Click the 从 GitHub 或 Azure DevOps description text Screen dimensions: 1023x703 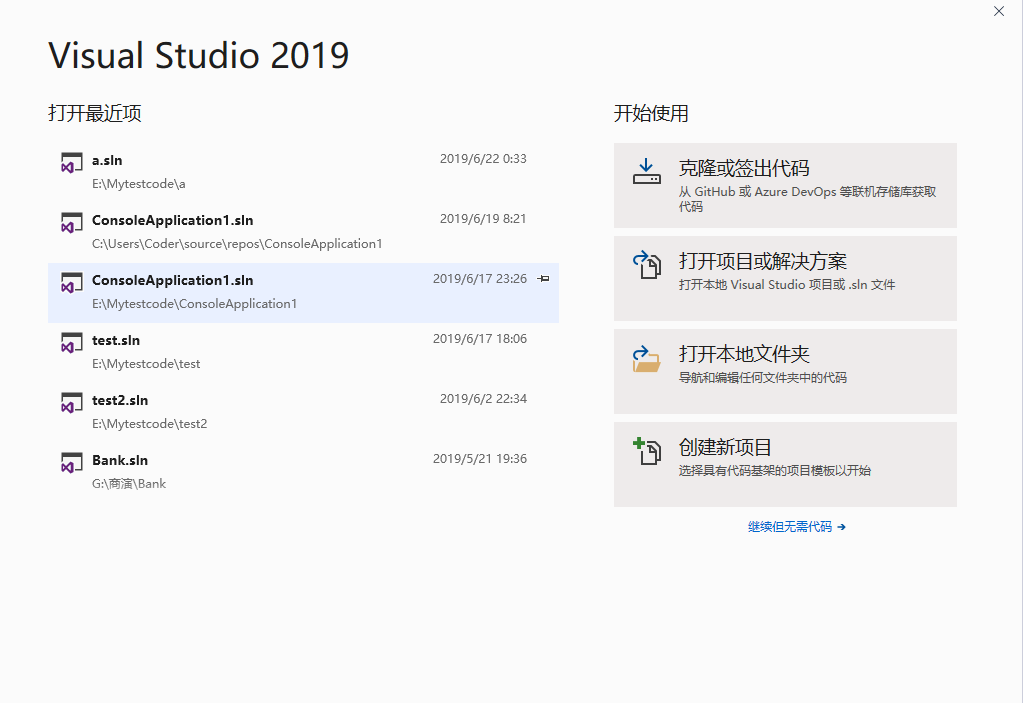tap(807, 199)
